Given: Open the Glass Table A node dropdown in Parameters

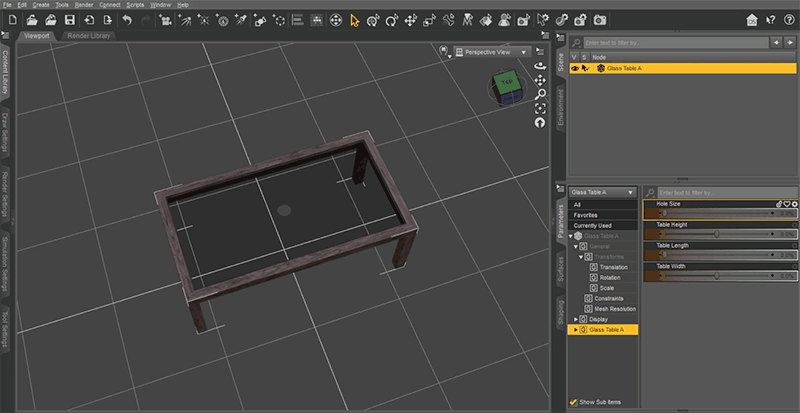Looking at the screenshot, I should 603,192.
